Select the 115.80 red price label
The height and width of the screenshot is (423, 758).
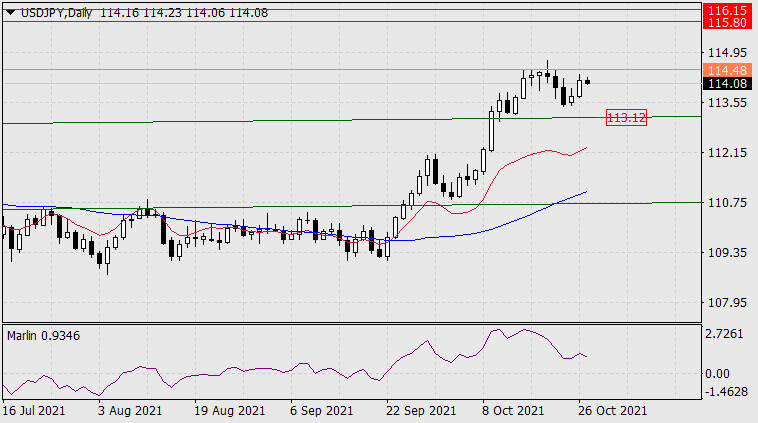click(727, 22)
